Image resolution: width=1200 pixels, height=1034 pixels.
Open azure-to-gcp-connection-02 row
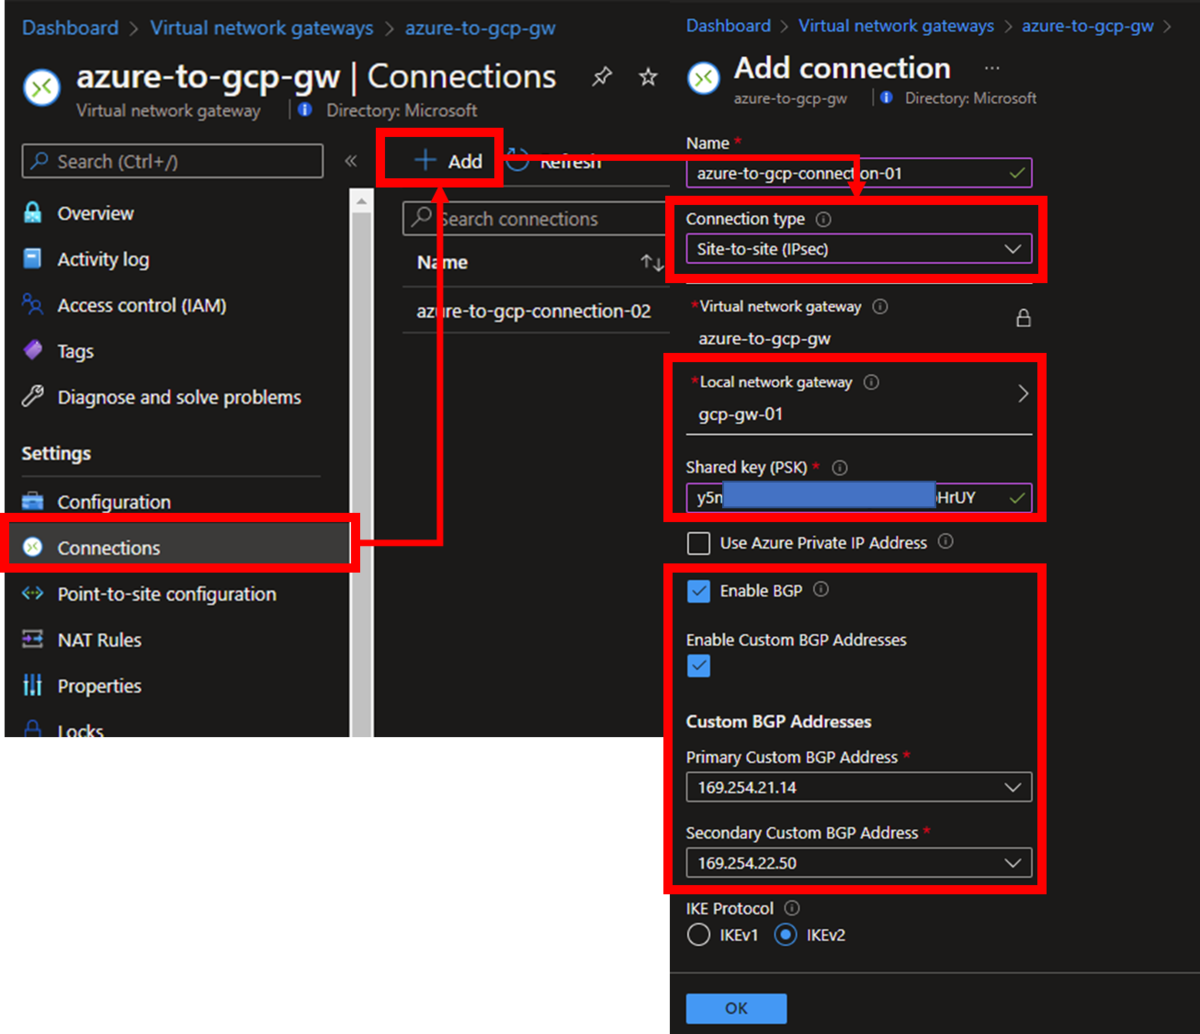coord(534,311)
